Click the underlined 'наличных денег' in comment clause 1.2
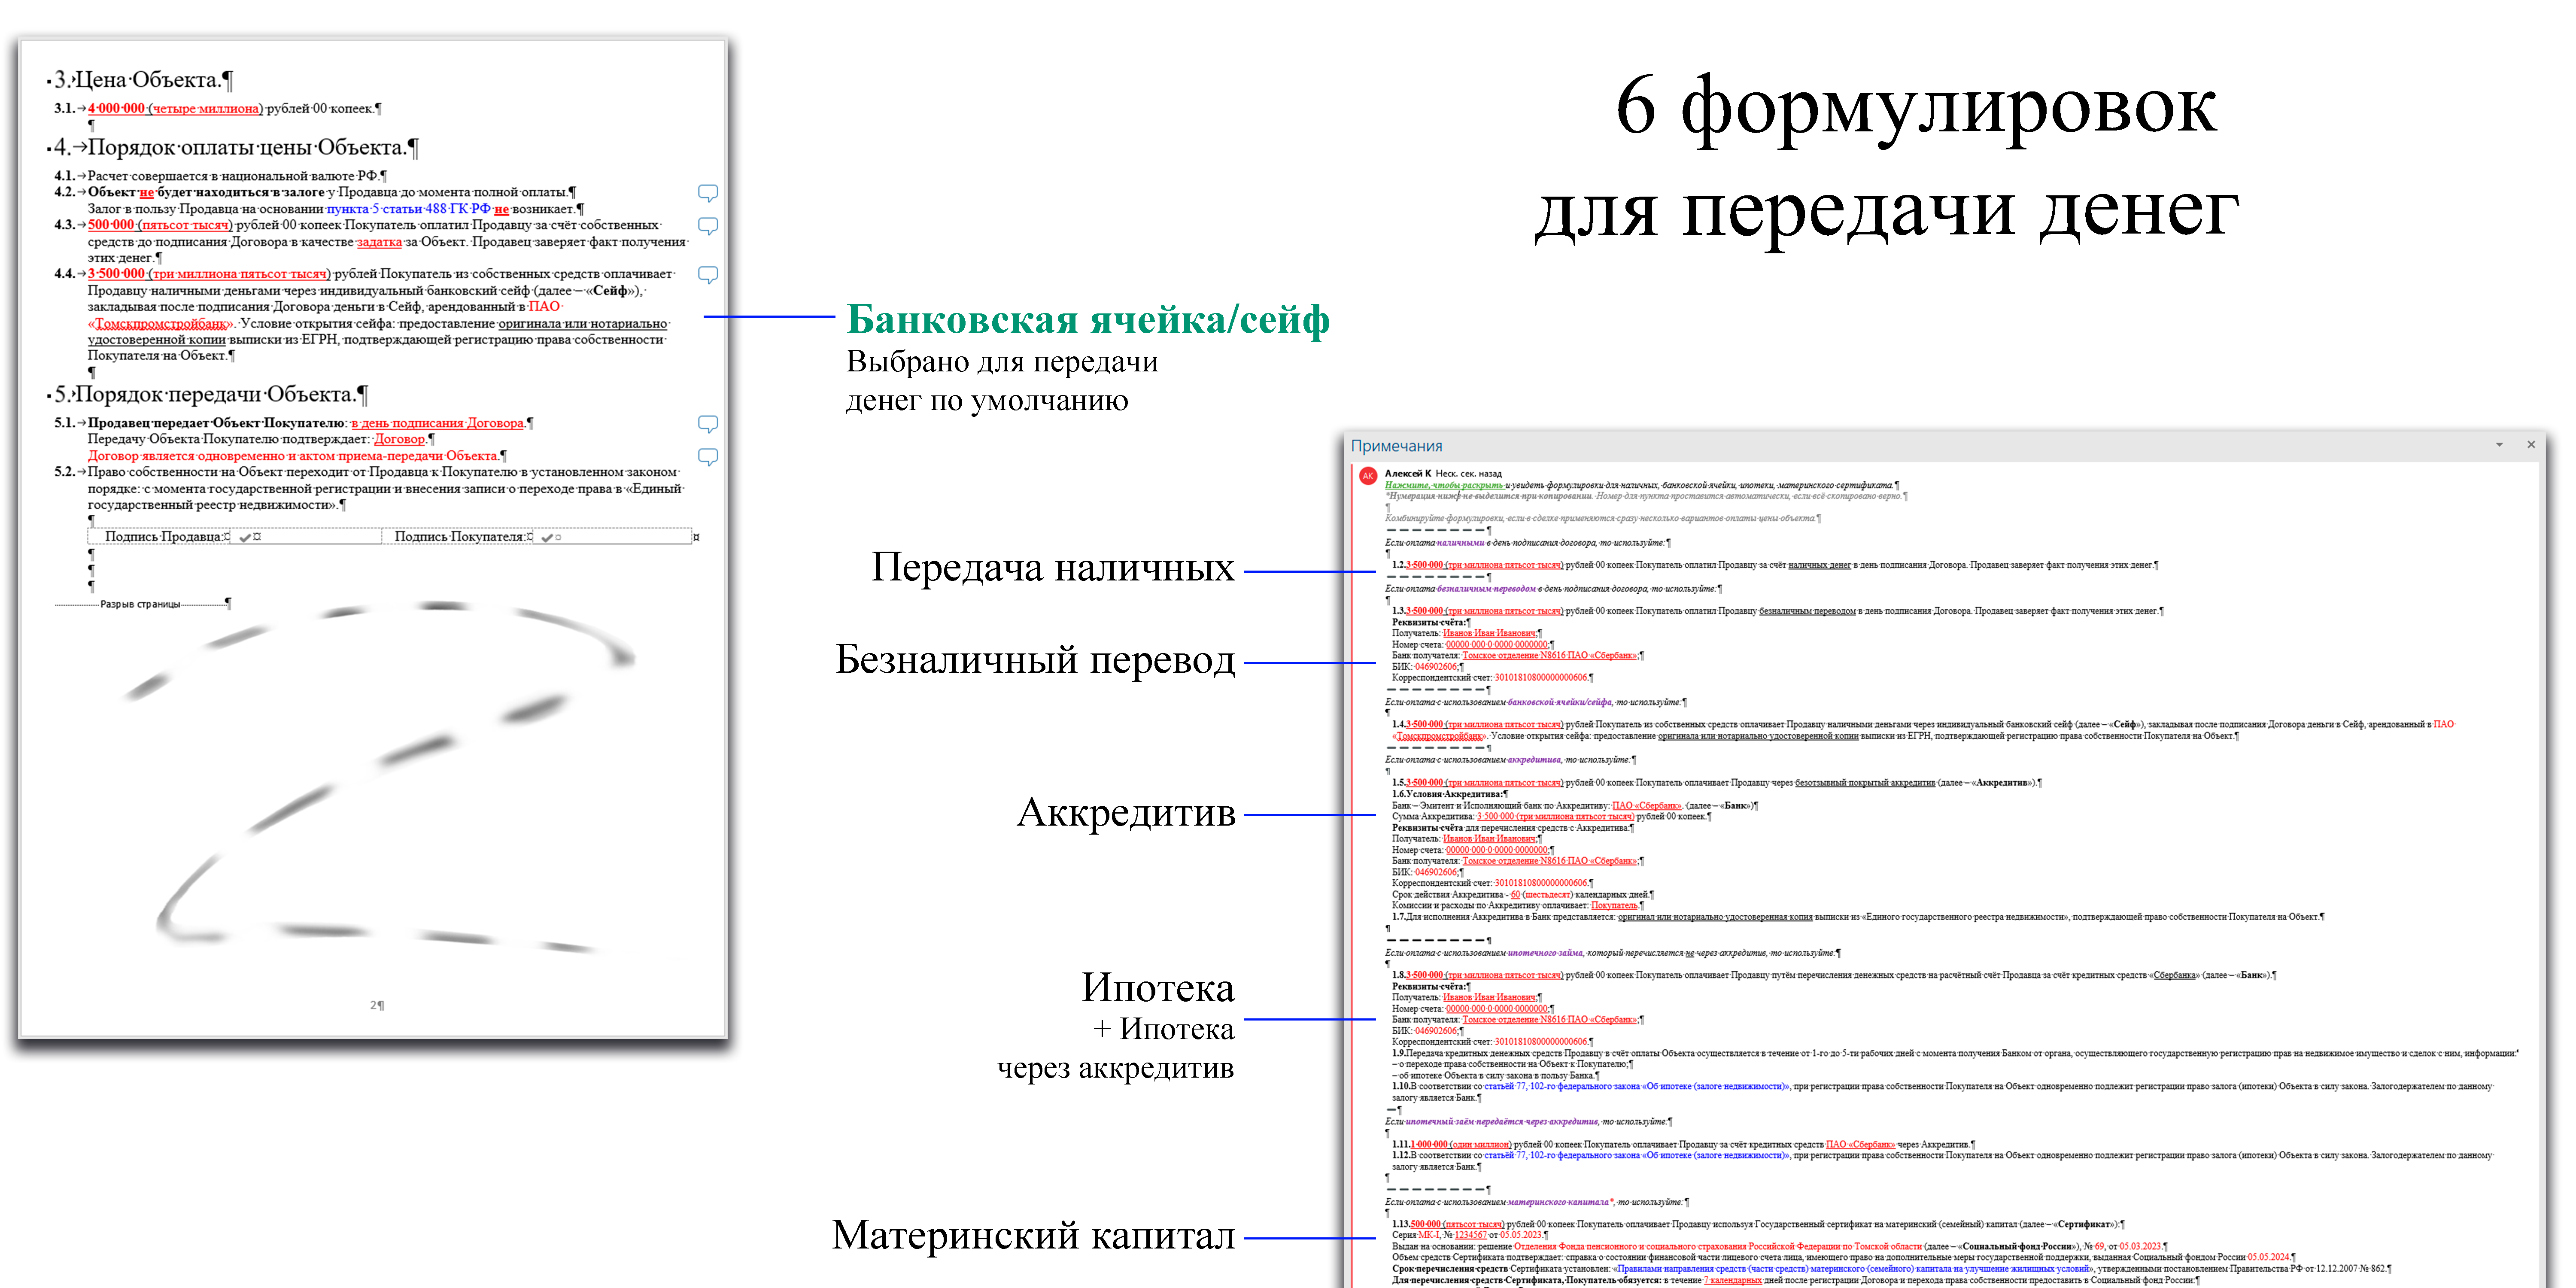 [1819, 565]
